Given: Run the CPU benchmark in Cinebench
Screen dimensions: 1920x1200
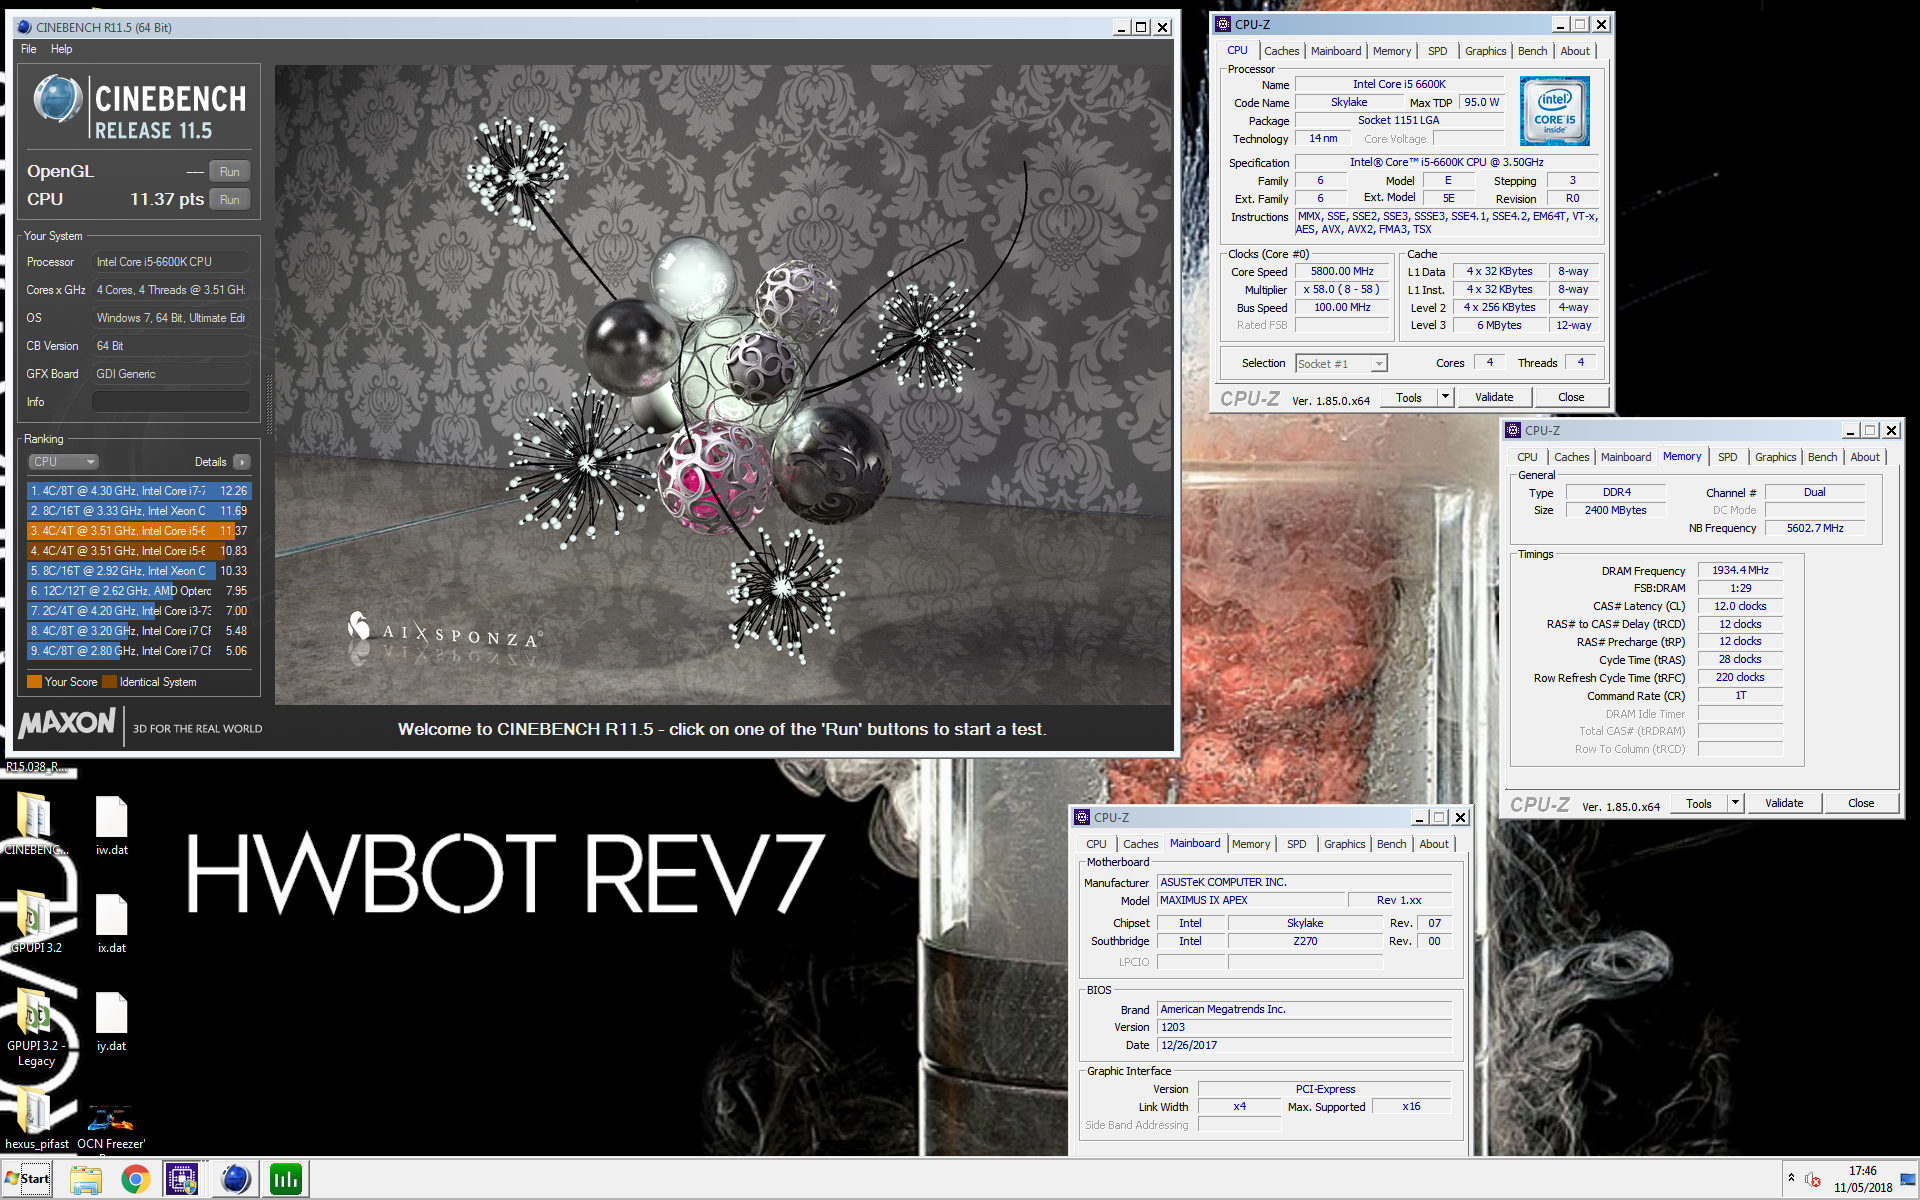Looking at the screenshot, I should click(230, 200).
